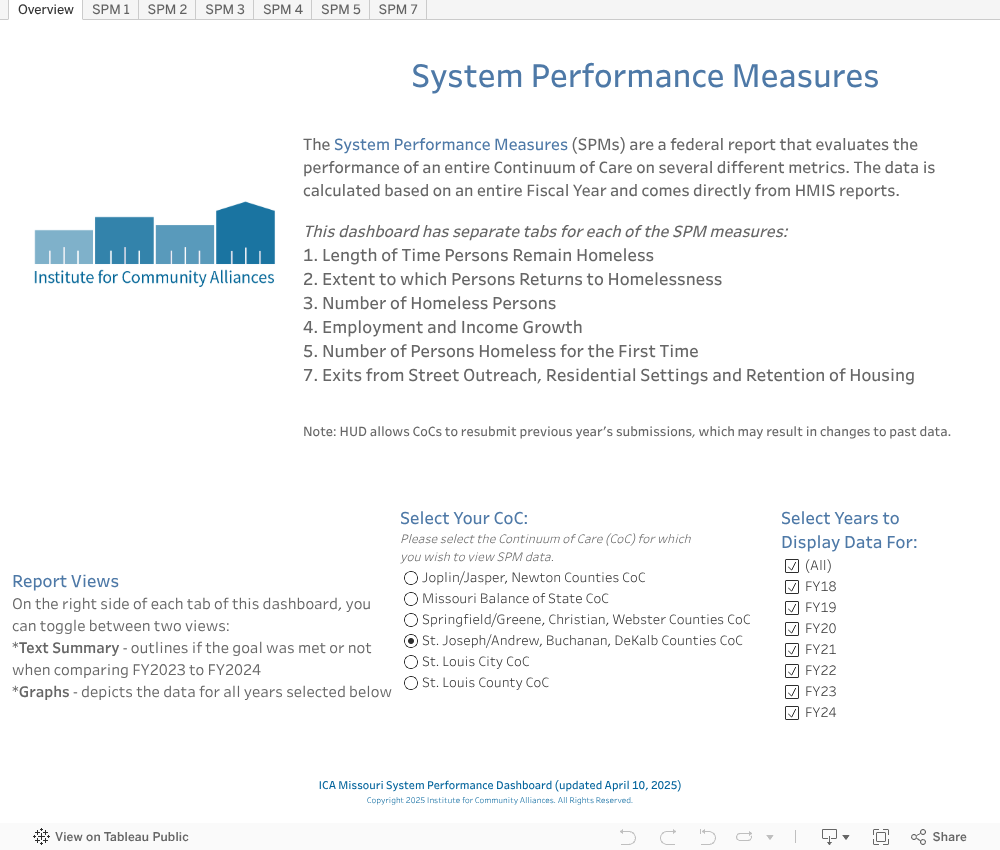The height and width of the screenshot is (850, 1000).
Task: Click the Replay animation icon
Action: [745, 837]
